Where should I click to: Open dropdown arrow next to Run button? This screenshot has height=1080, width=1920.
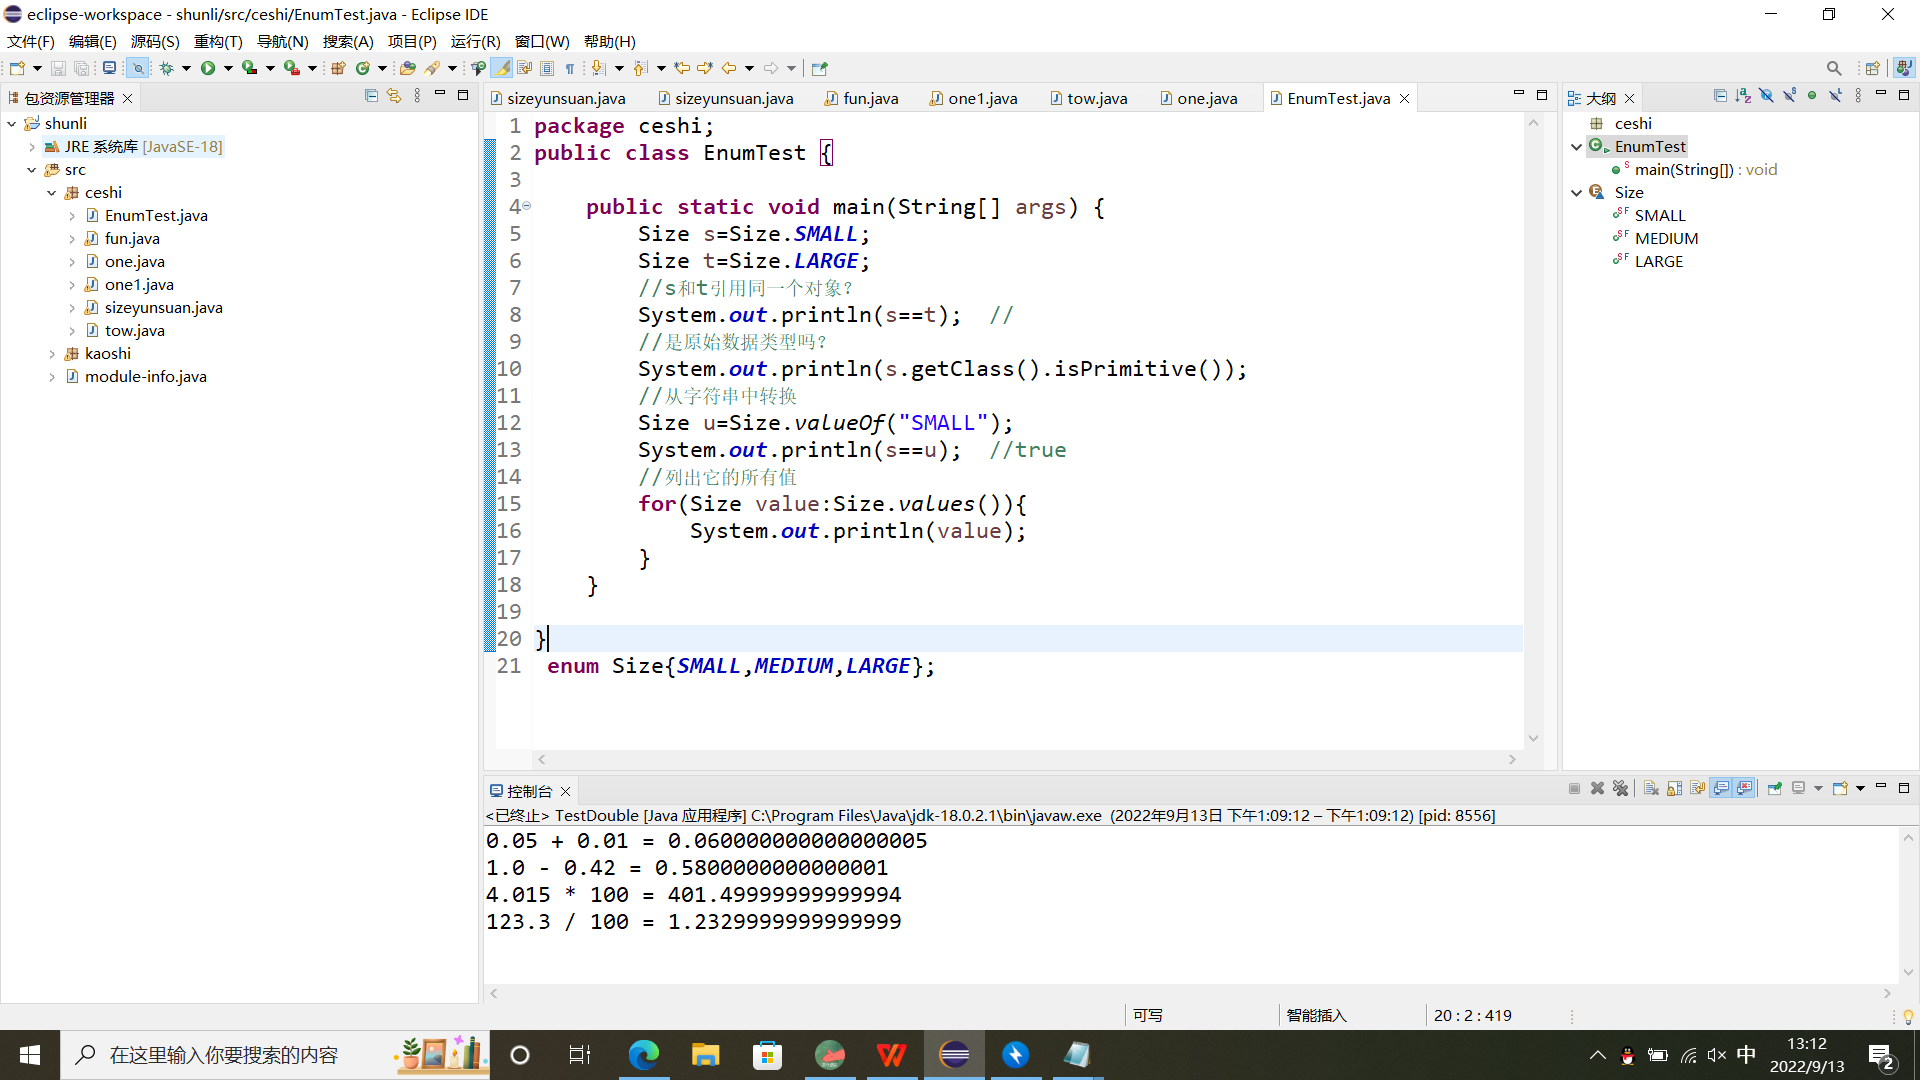click(228, 68)
